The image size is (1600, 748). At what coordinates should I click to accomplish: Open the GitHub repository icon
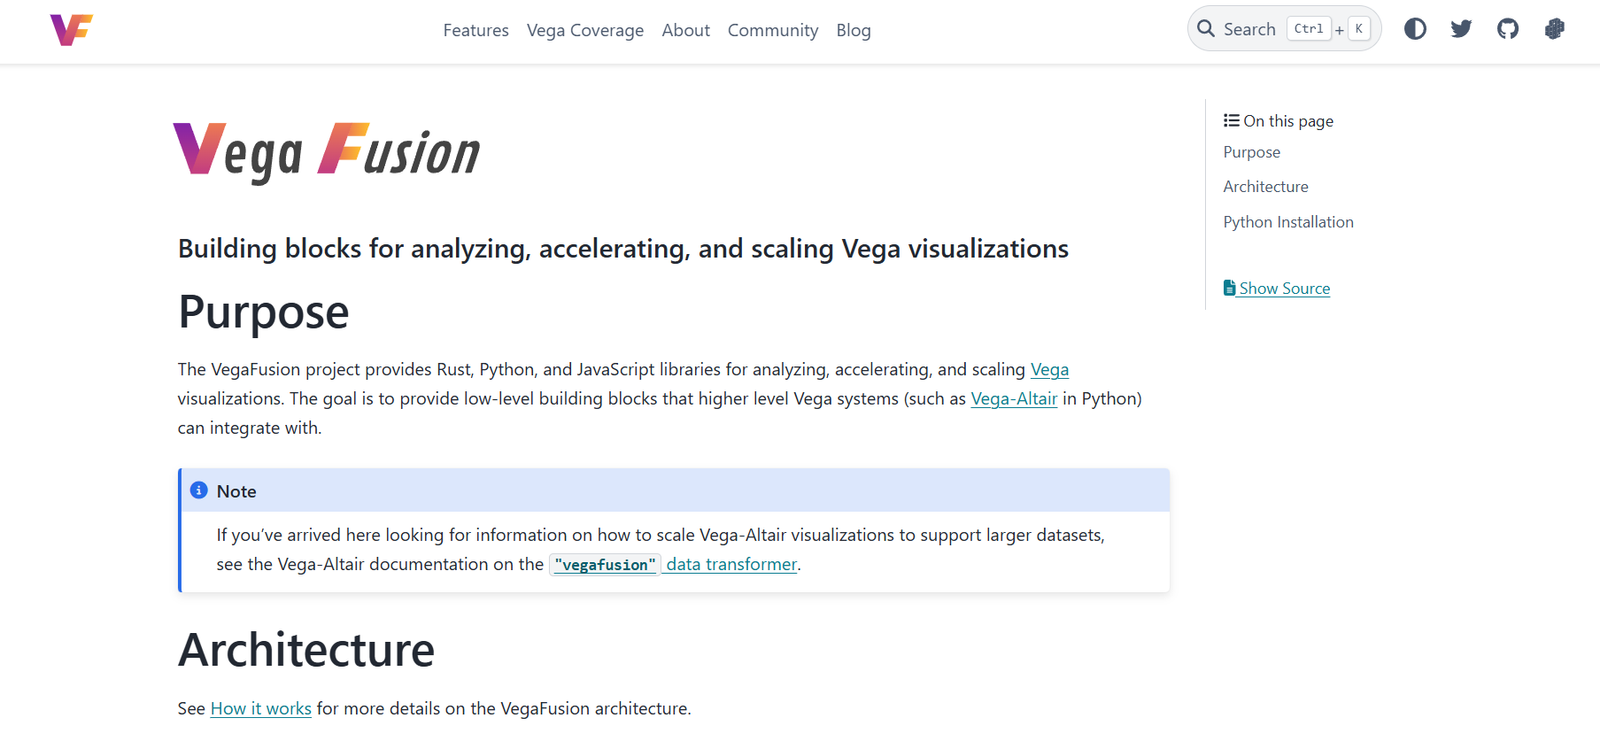click(x=1508, y=29)
